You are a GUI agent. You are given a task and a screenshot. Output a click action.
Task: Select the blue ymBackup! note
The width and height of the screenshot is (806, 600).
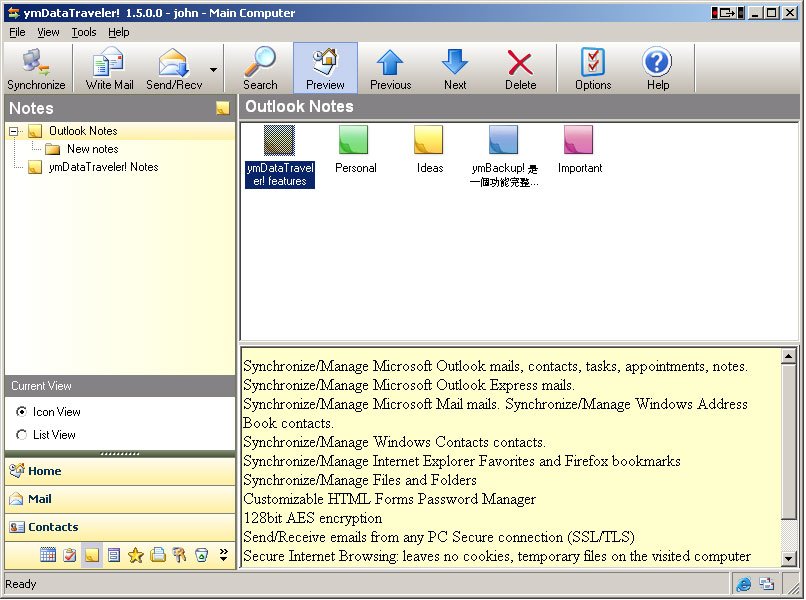click(504, 156)
